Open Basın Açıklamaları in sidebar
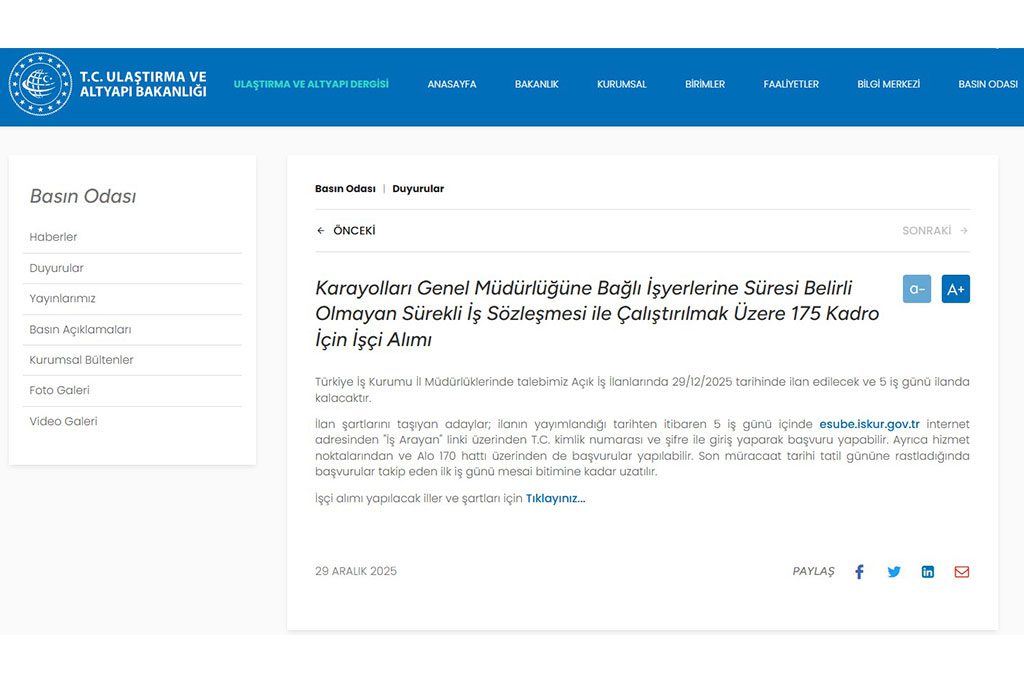 [x=80, y=330]
